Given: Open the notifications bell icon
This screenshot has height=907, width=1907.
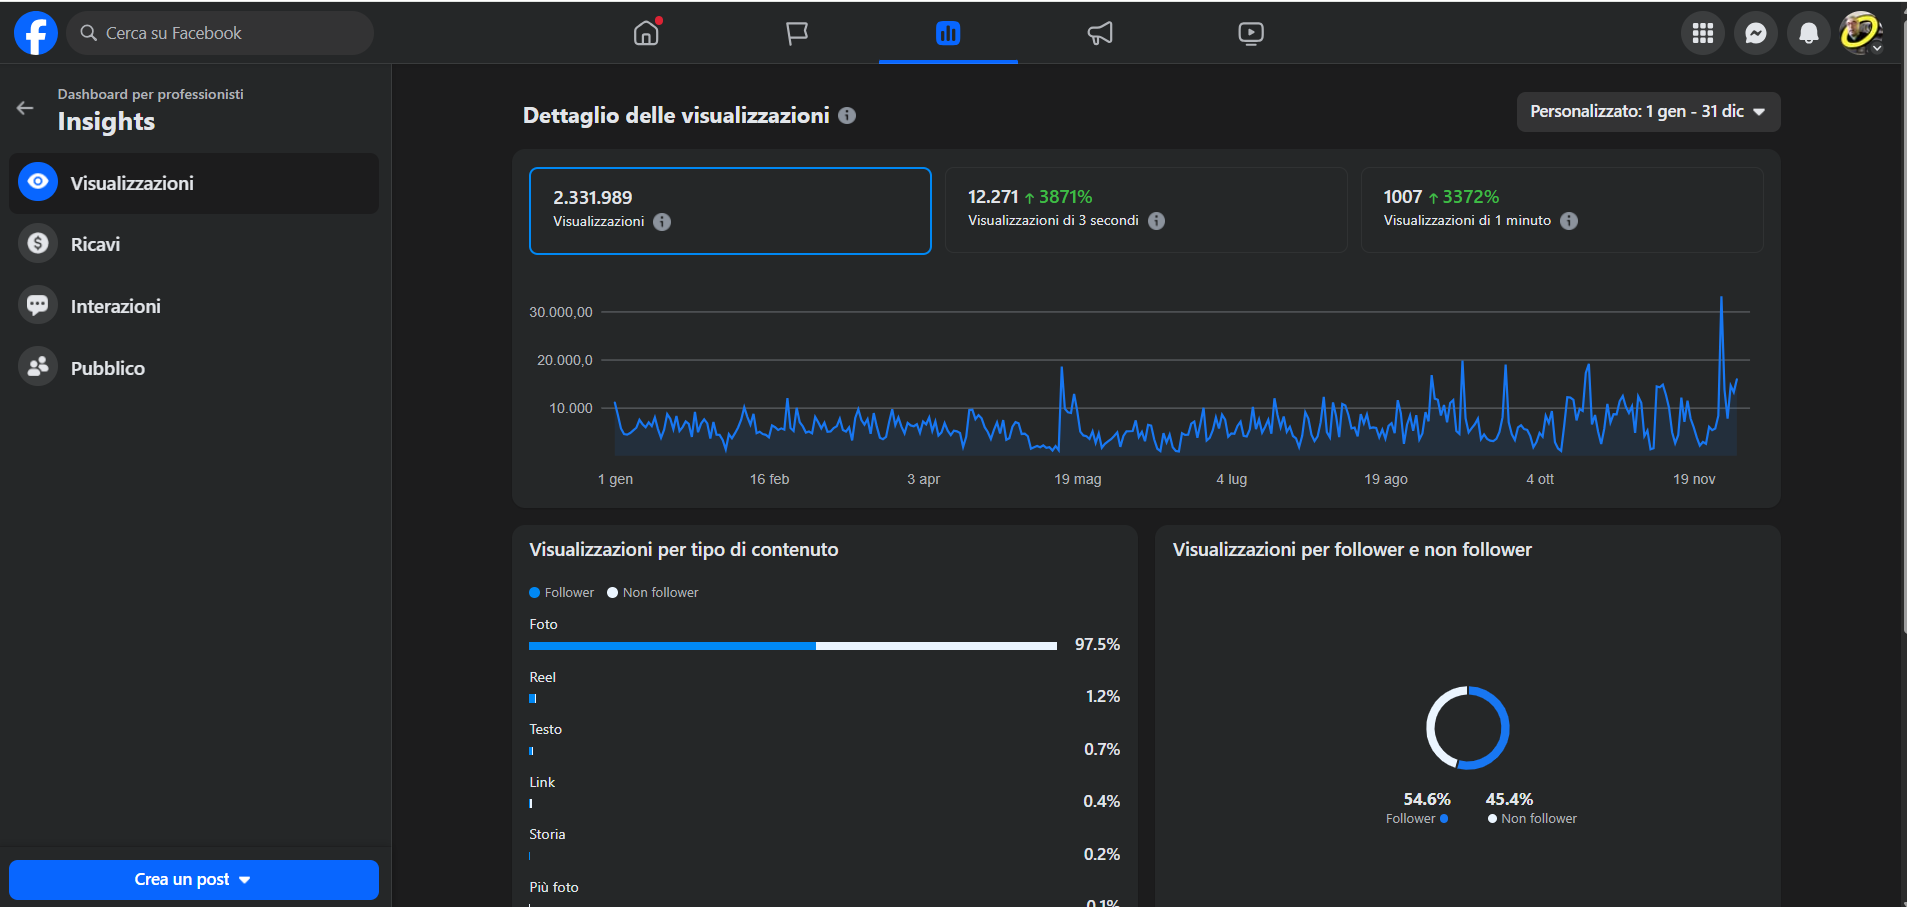Looking at the screenshot, I should click(1808, 33).
